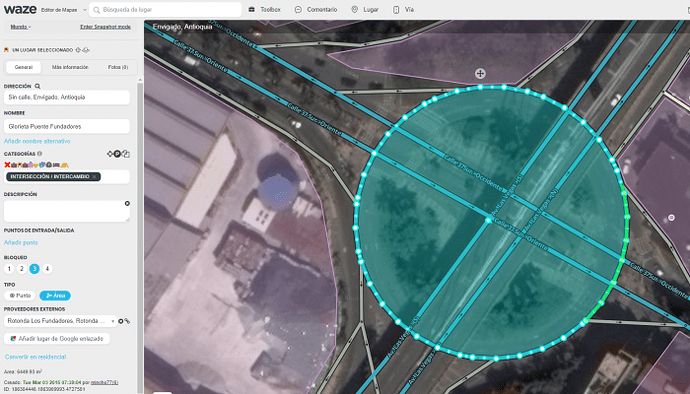Viewport: 690px width, 394px height.
Task: Open the Fotos (0) tab
Action: (x=118, y=67)
